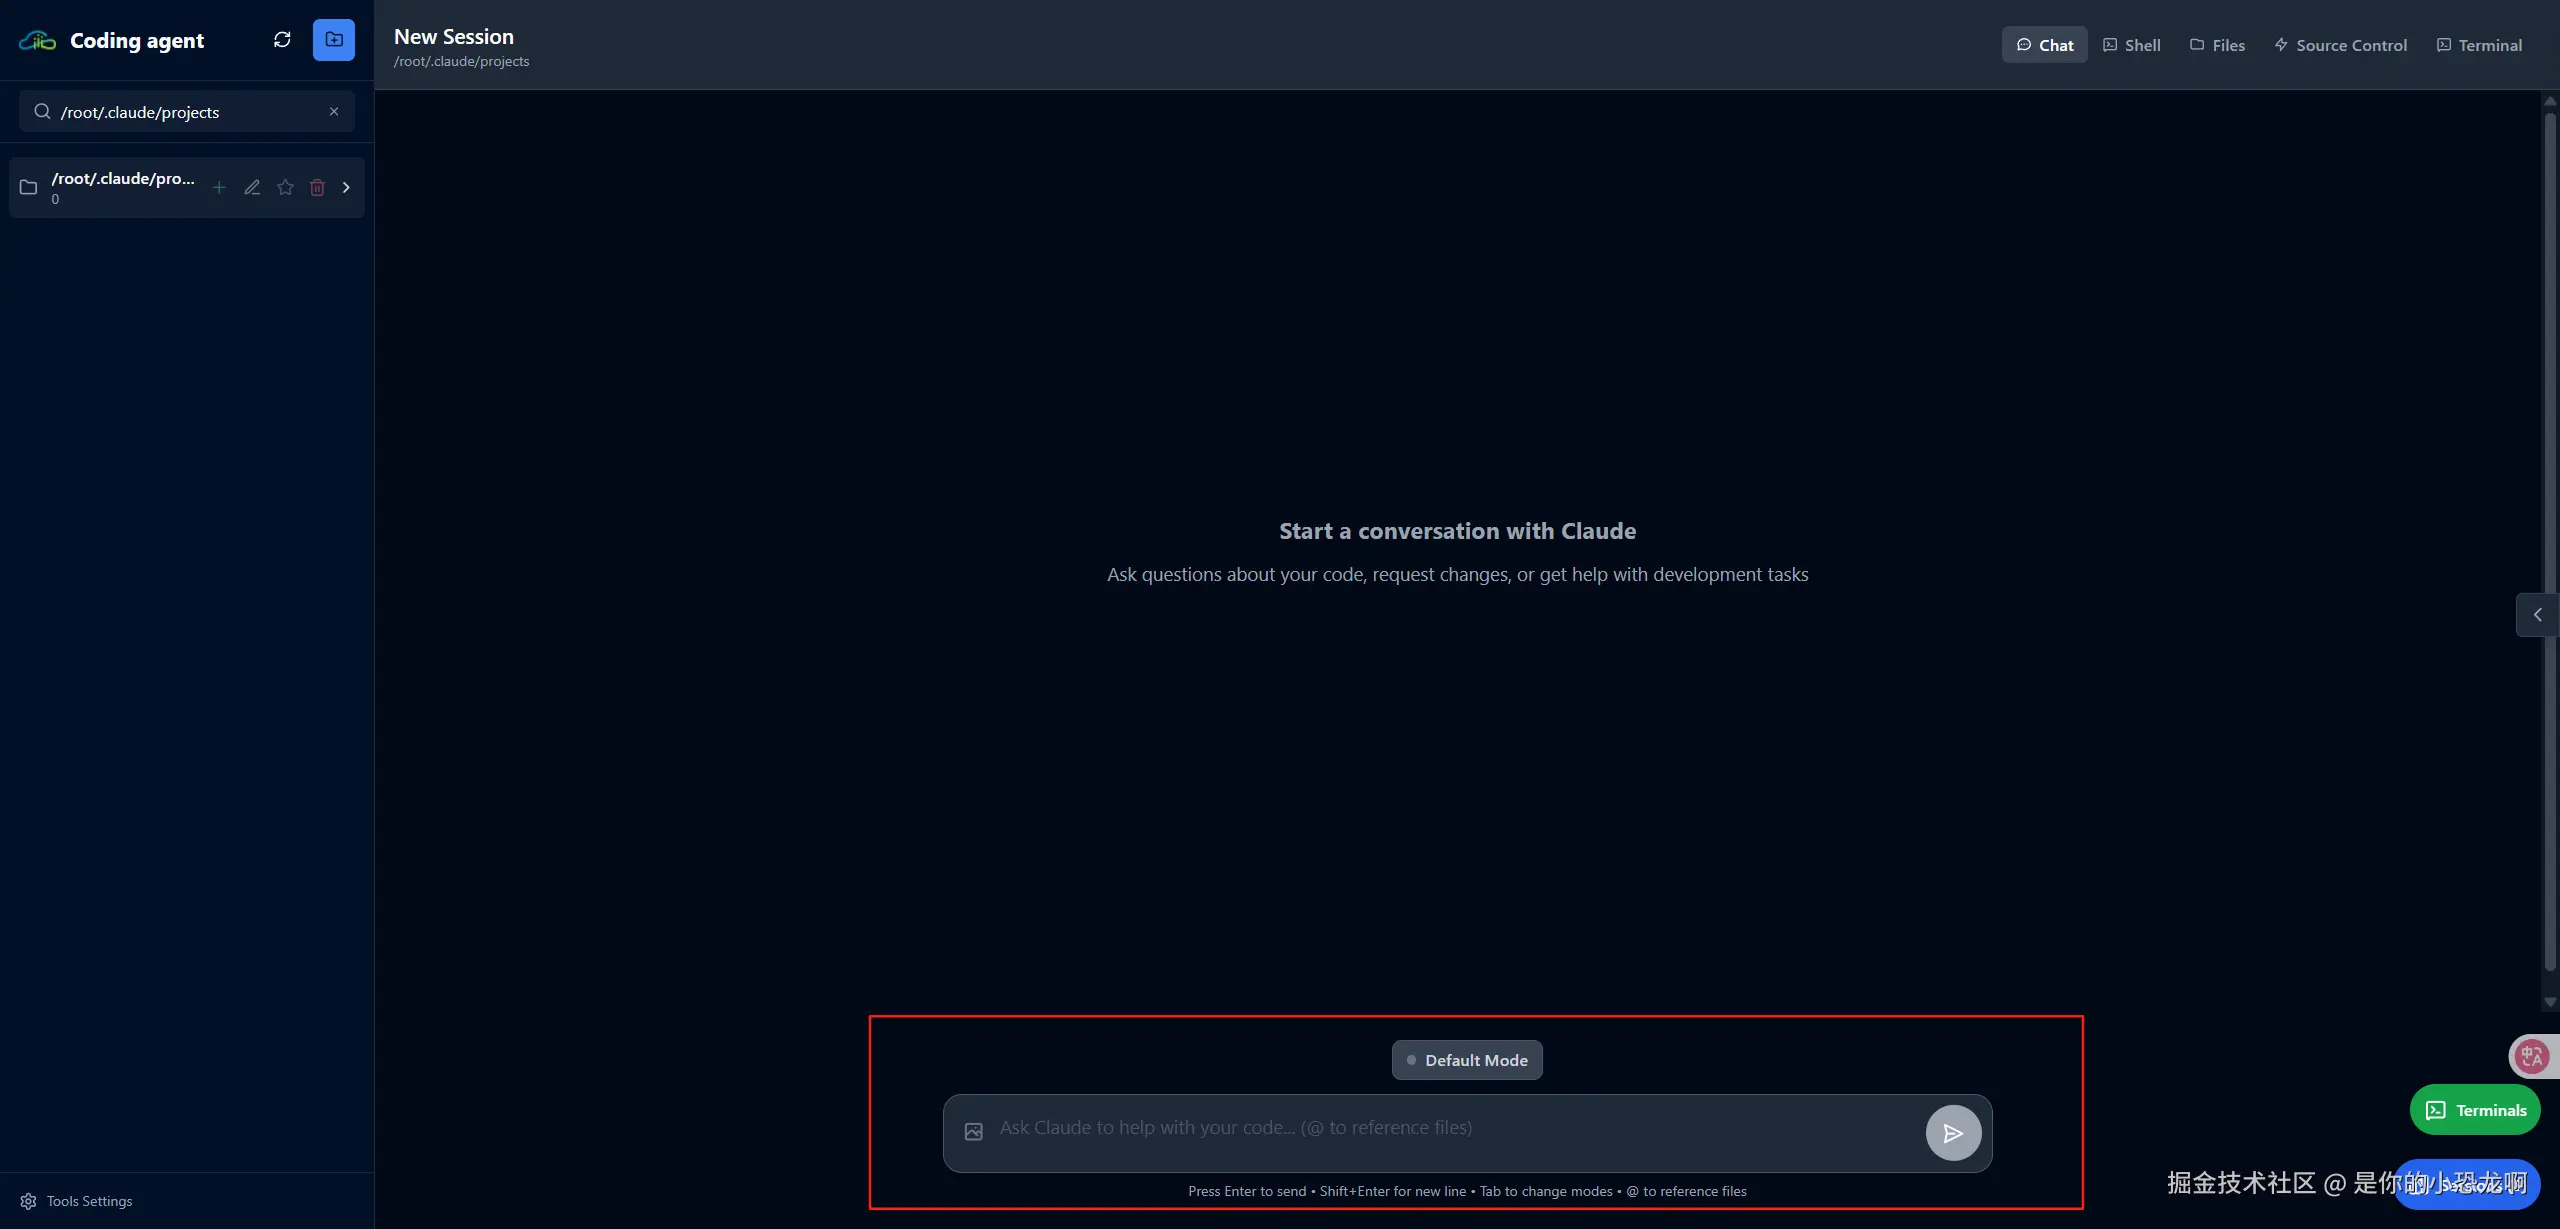Image resolution: width=2560 pixels, height=1229 pixels.
Task: Star the /root/.claude project
Action: click(x=285, y=187)
